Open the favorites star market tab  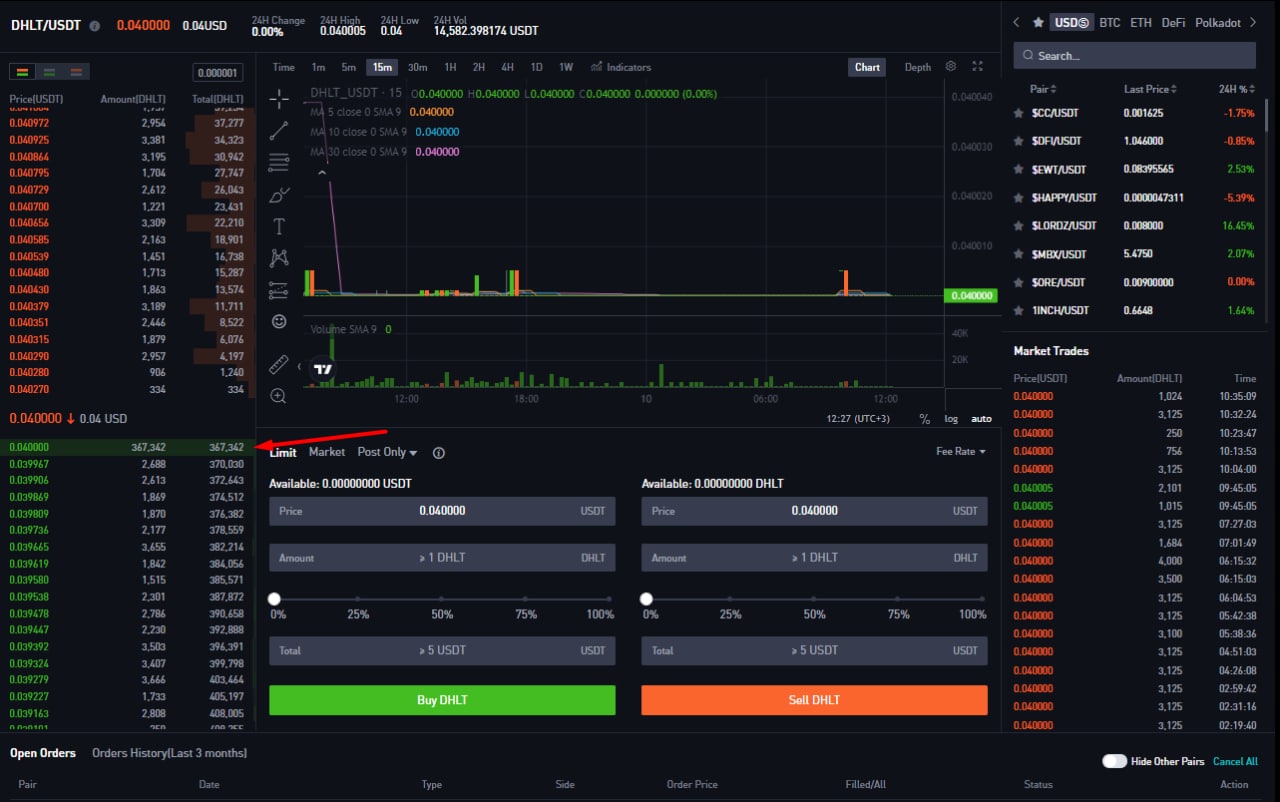click(1038, 22)
